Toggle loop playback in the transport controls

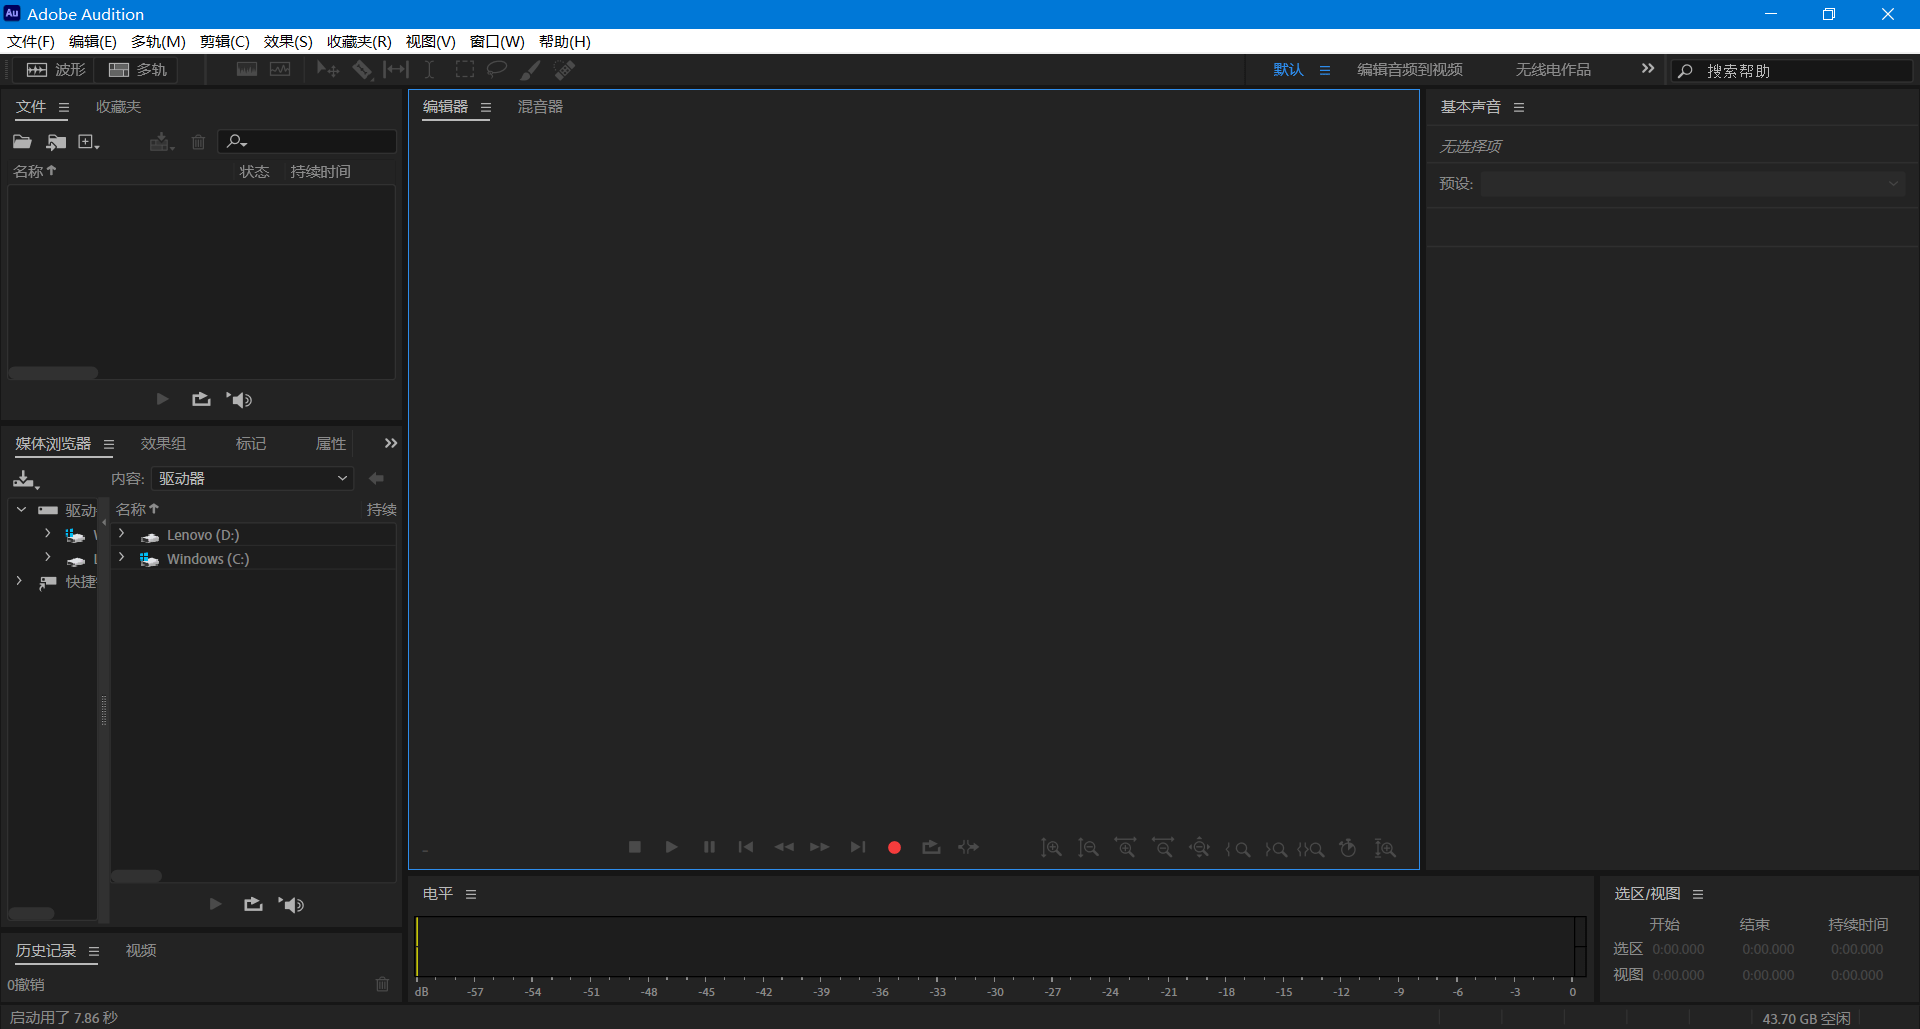[x=931, y=847]
